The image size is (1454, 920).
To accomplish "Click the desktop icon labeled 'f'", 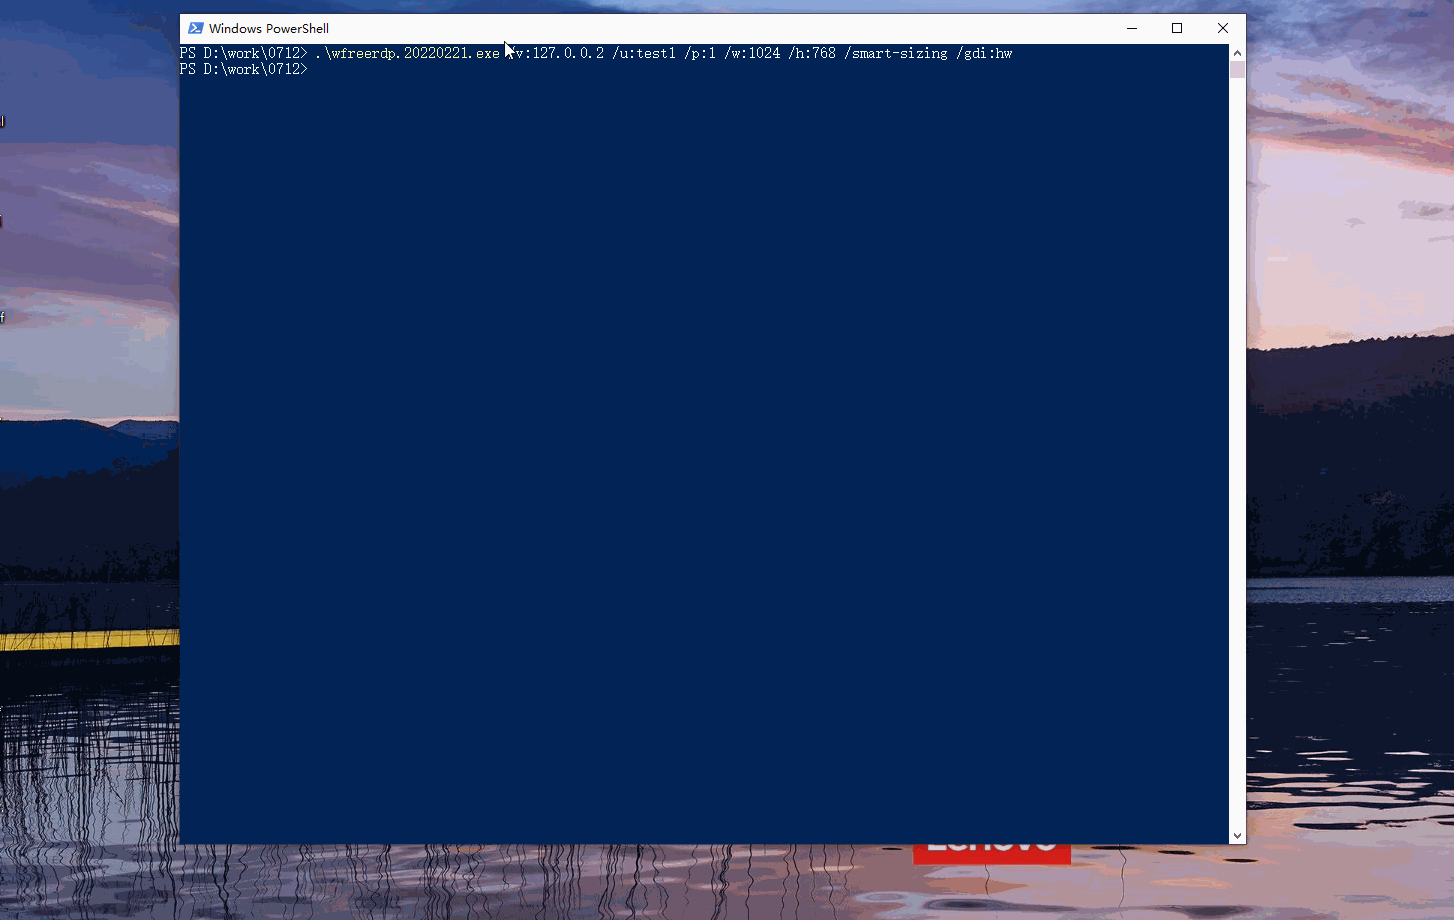I will [x=4, y=316].
